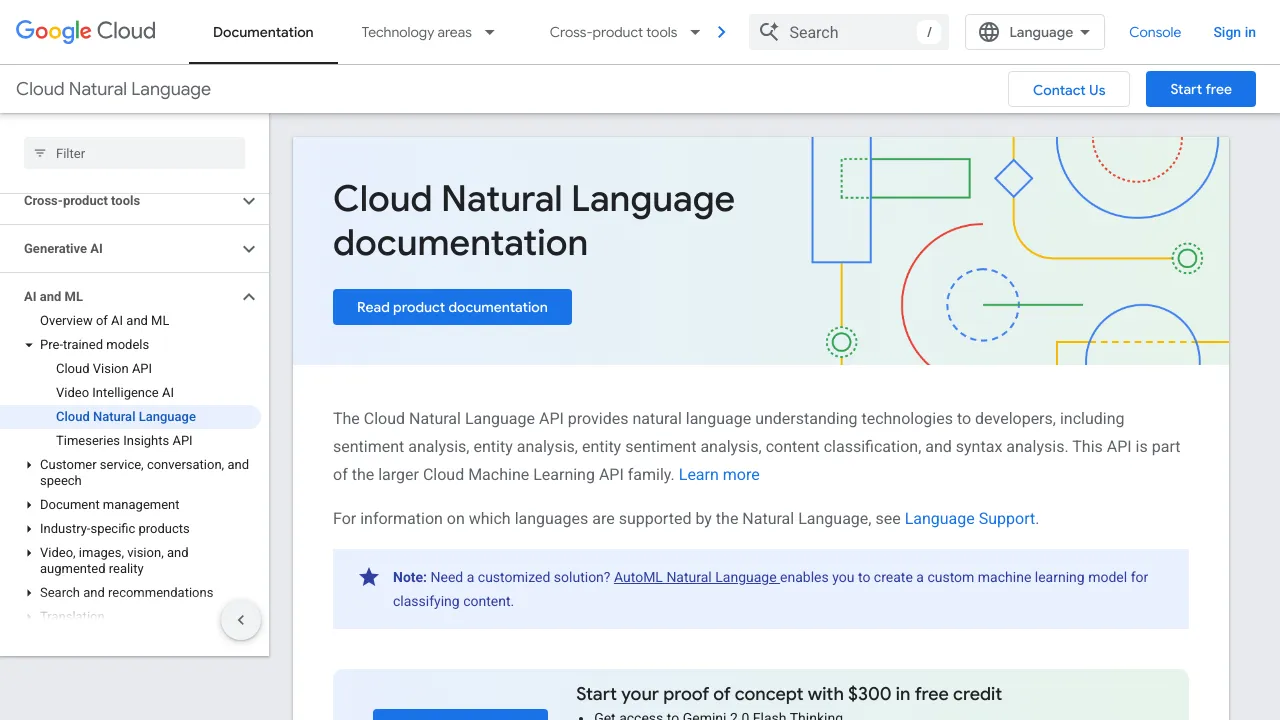Click the $300 free credit heading

pyautogui.click(x=789, y=694)
